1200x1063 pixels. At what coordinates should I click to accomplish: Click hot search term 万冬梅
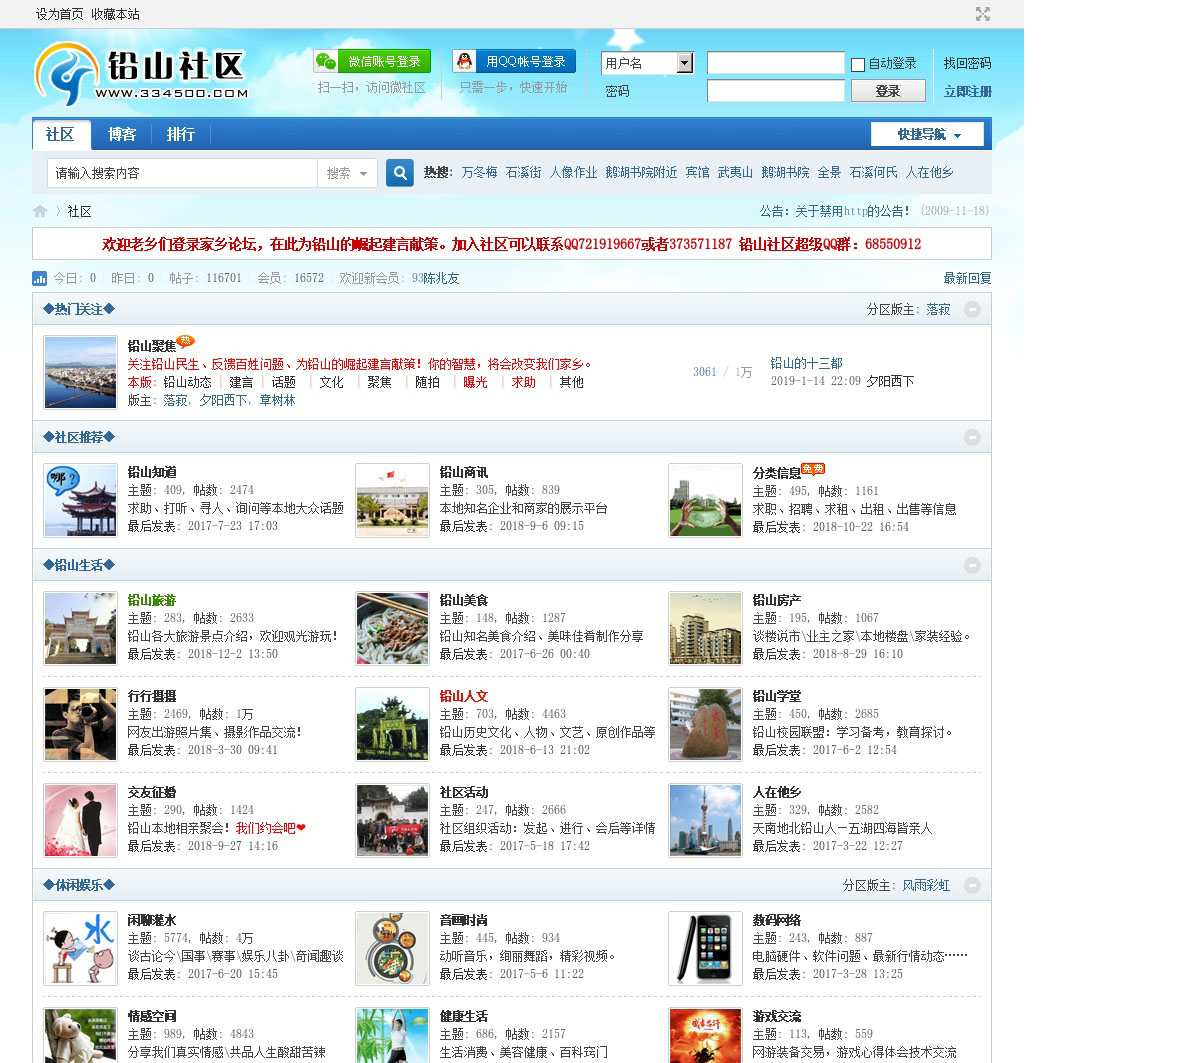[x=479, y=172]
